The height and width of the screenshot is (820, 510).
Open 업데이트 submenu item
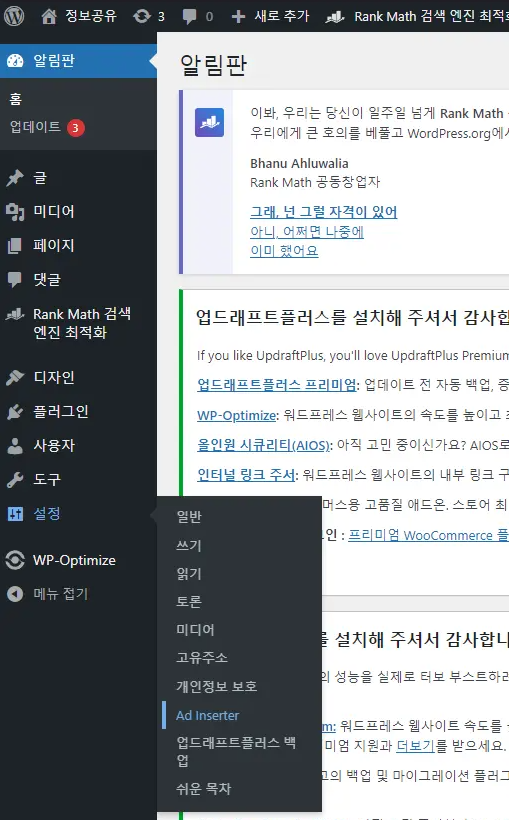point(35,127)
